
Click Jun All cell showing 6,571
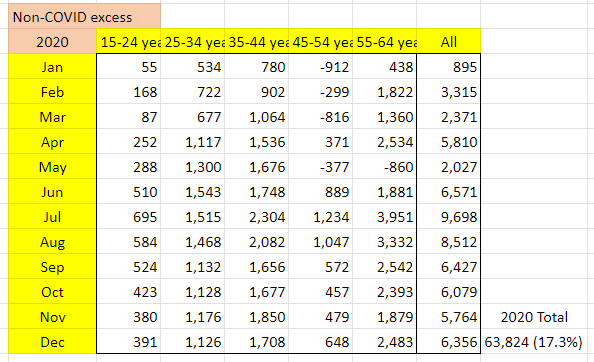click(x=449, y=192)
